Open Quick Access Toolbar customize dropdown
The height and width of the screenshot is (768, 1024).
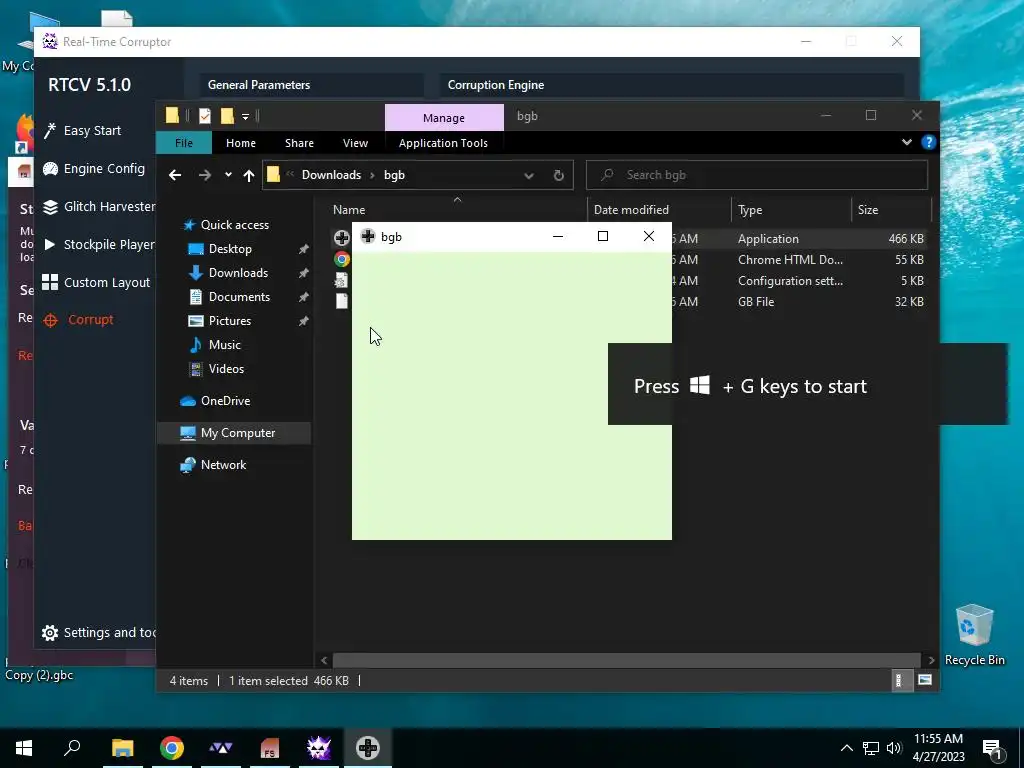point(246,116)
